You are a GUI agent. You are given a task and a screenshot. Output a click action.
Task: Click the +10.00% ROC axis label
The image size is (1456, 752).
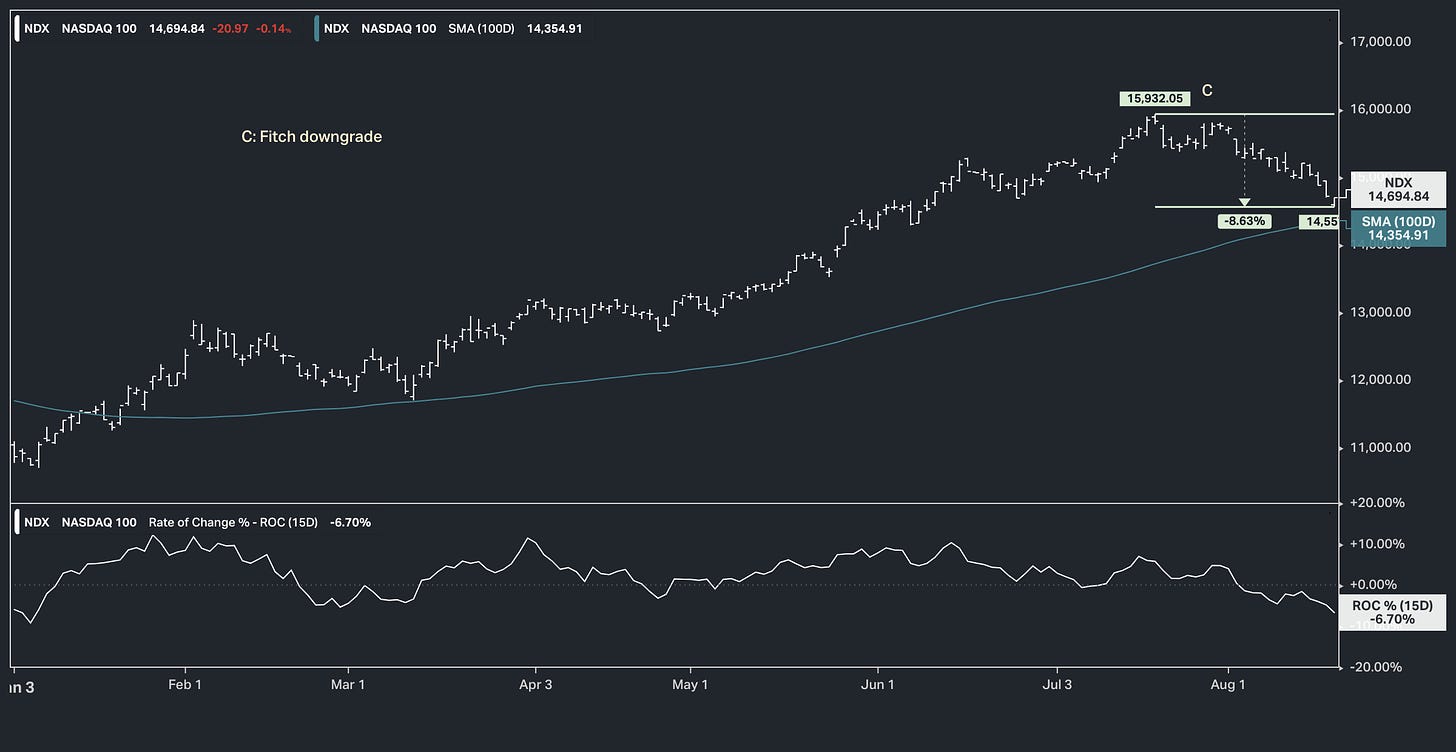1376,544
